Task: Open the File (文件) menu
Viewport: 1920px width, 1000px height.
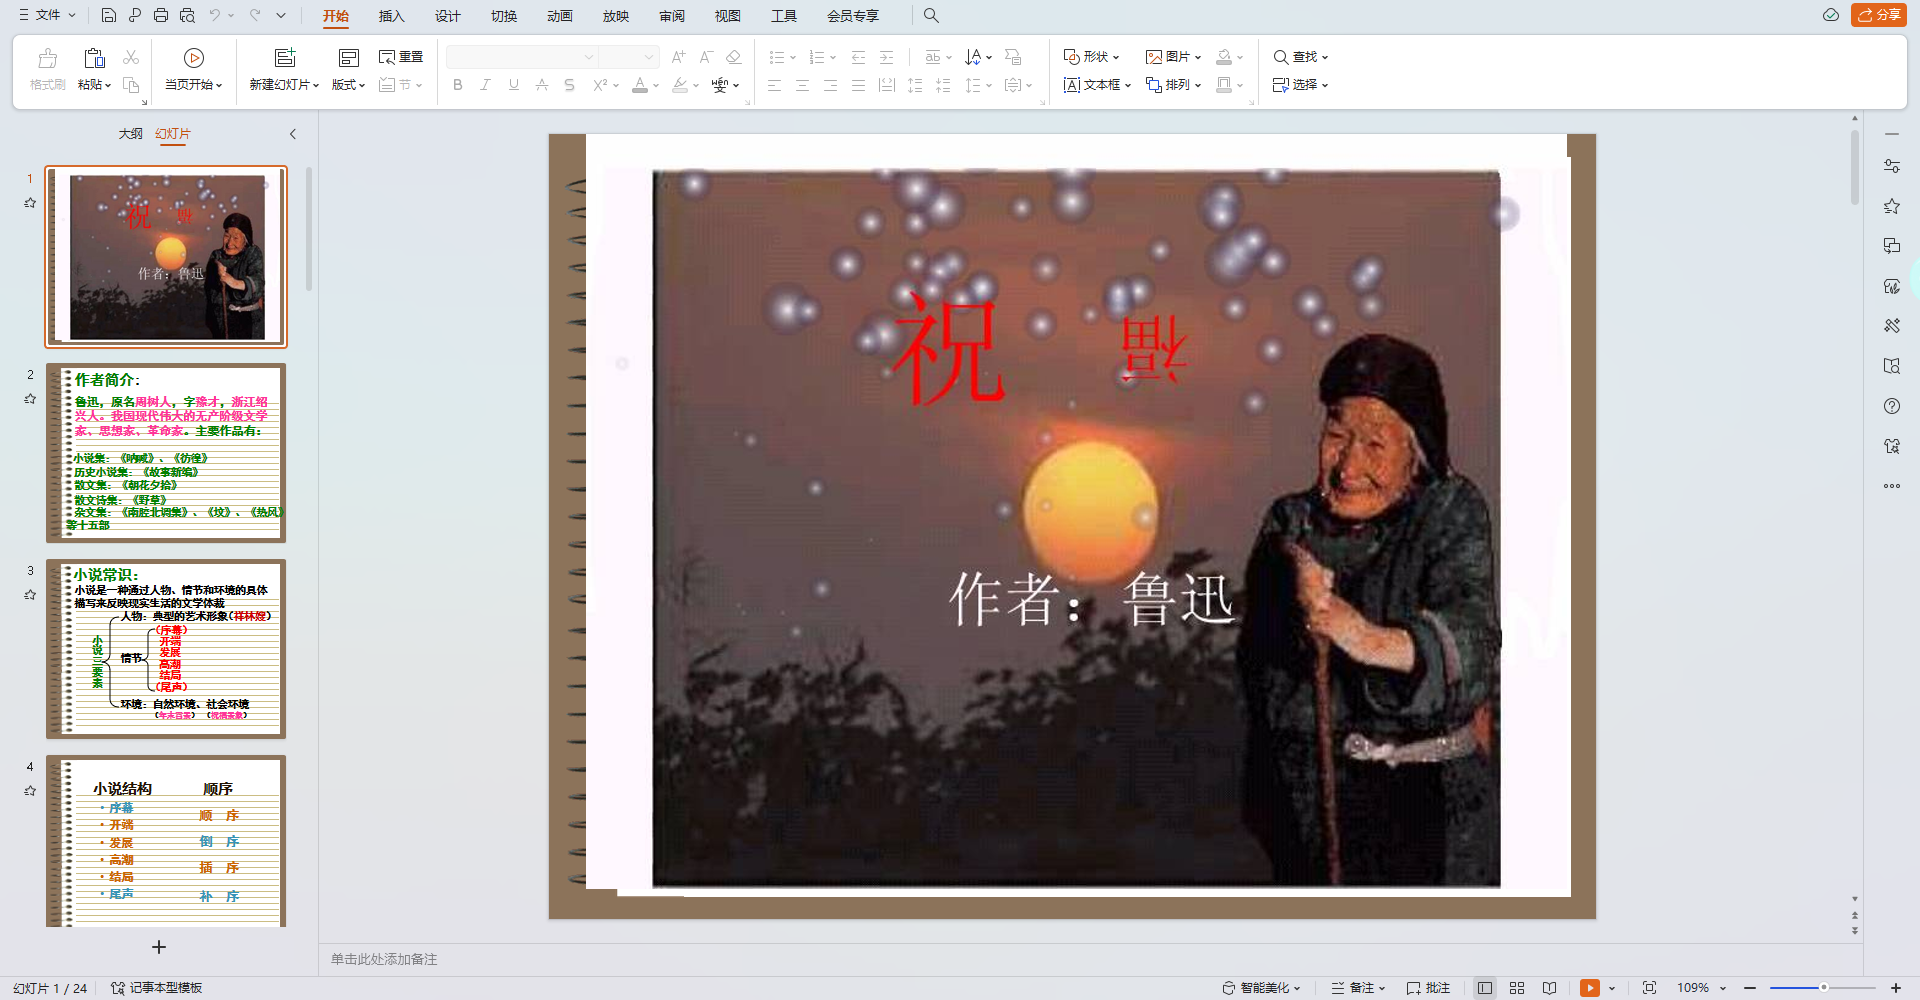Action: pyautogui.click(x=47, y=15)
